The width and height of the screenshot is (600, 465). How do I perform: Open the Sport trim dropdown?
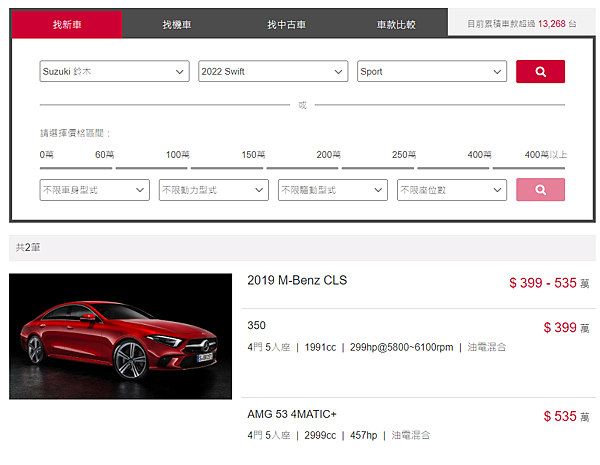[x=432, y=71]
